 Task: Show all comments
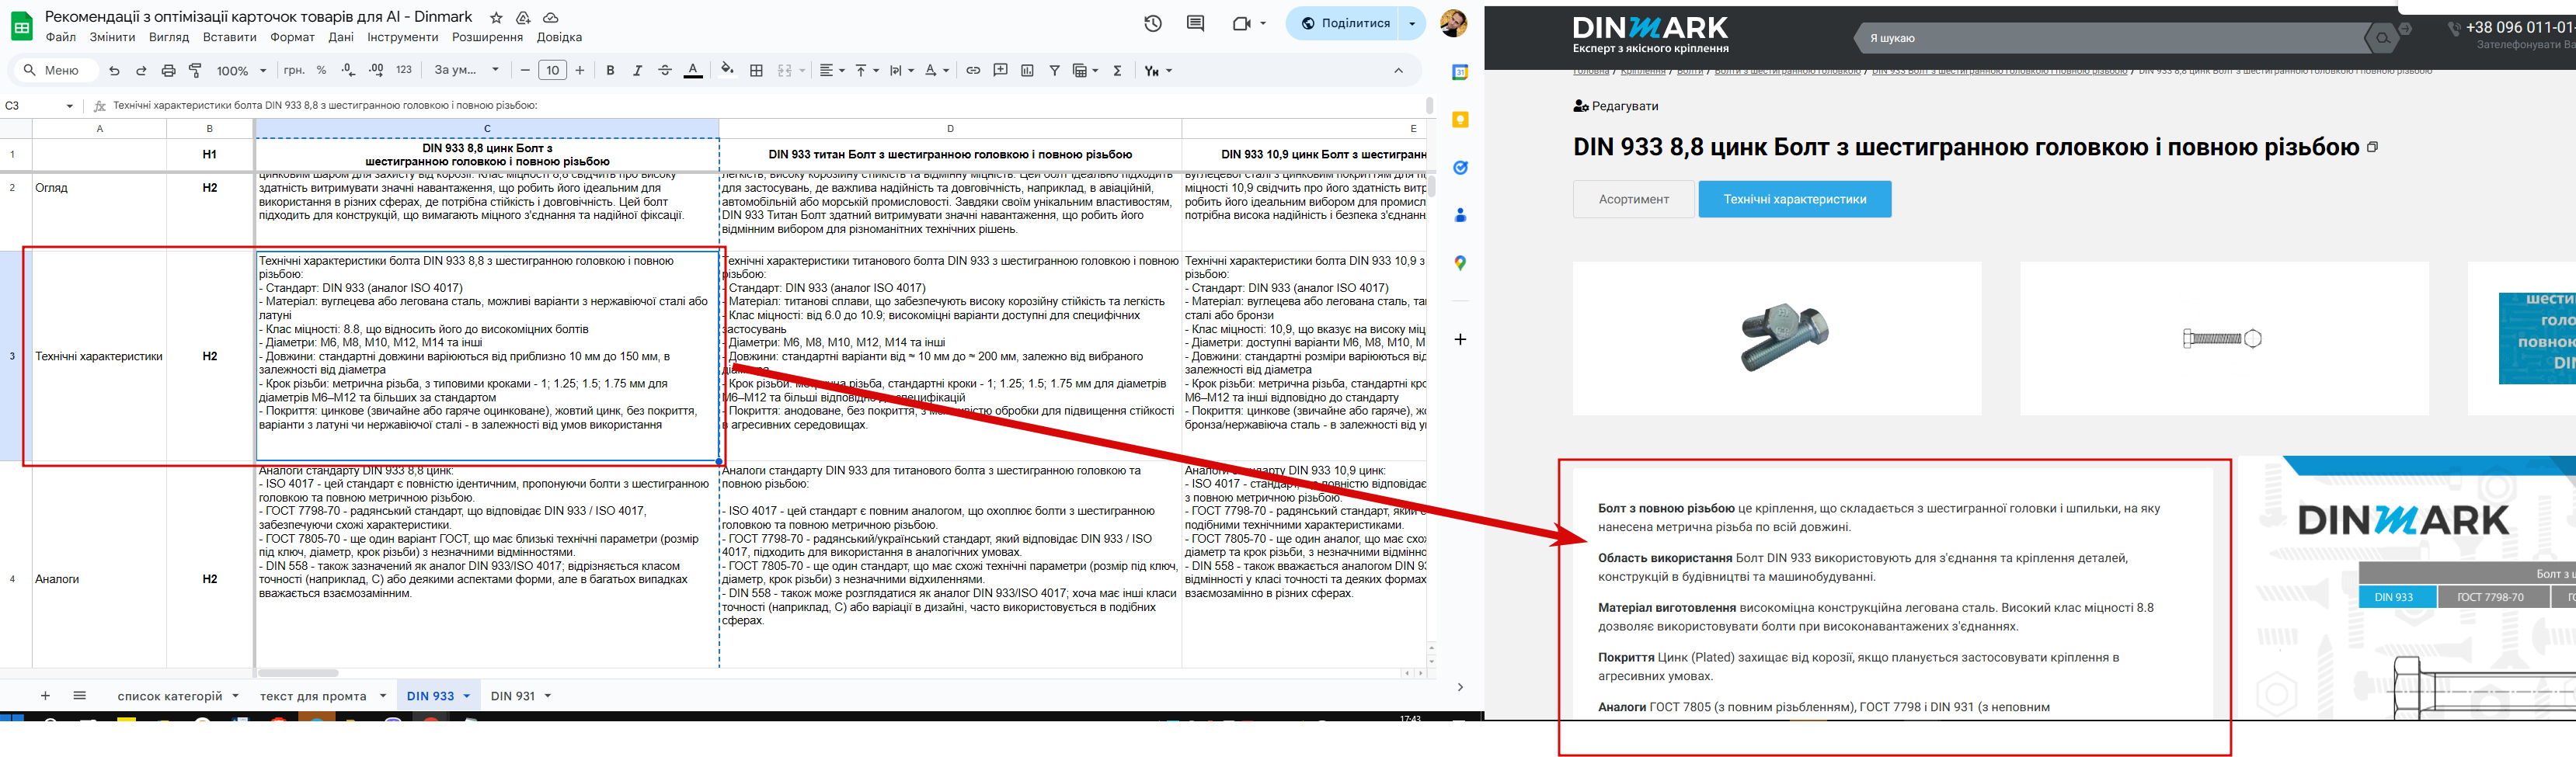1195,23
